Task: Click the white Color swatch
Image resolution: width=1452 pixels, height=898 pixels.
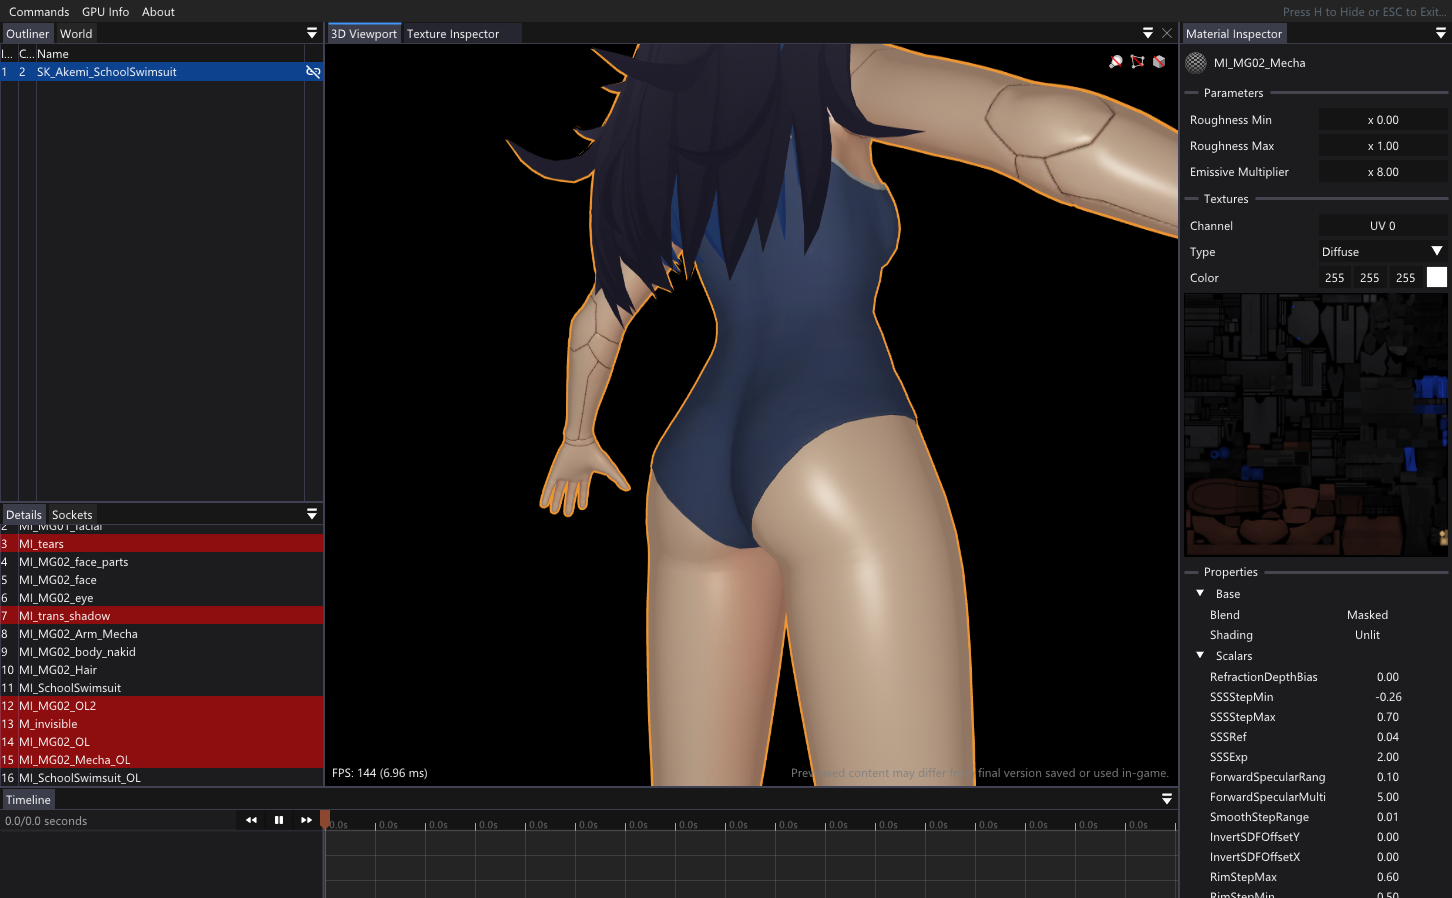Action: coord(1436,278)
